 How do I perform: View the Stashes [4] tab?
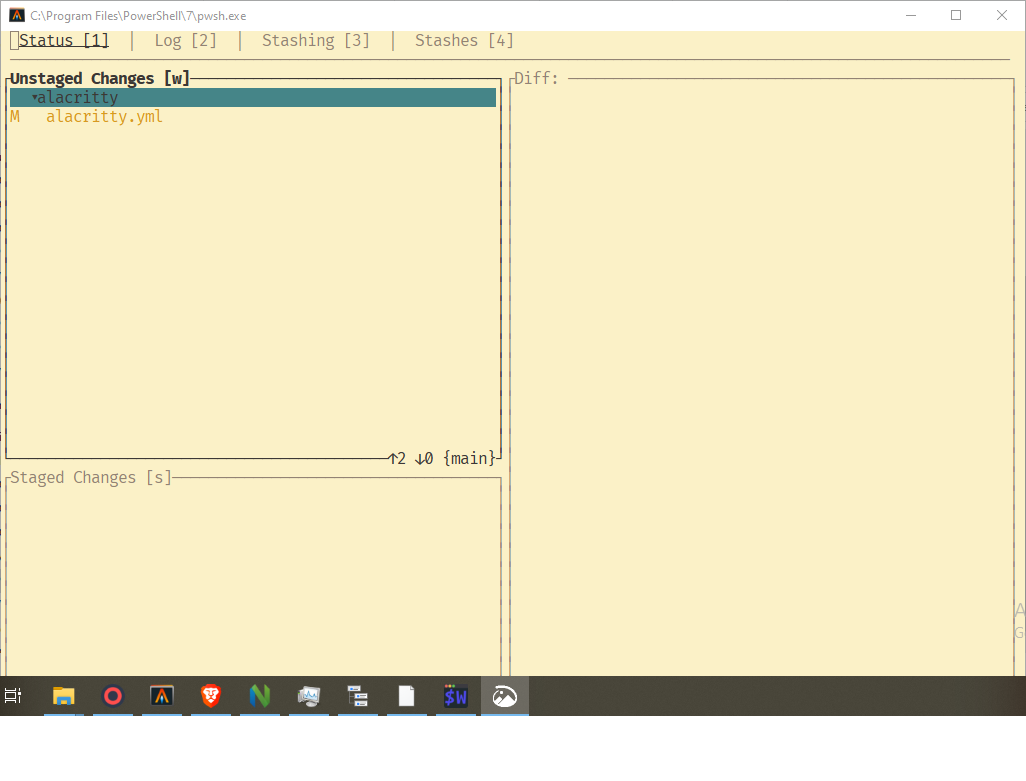tap(463, 40)
